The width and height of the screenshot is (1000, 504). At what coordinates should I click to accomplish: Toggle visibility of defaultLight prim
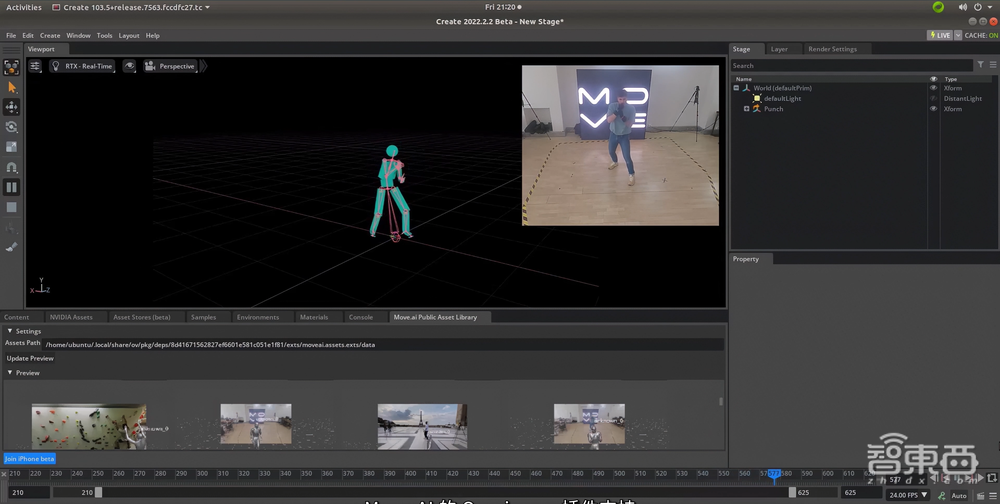pos(934,99)
